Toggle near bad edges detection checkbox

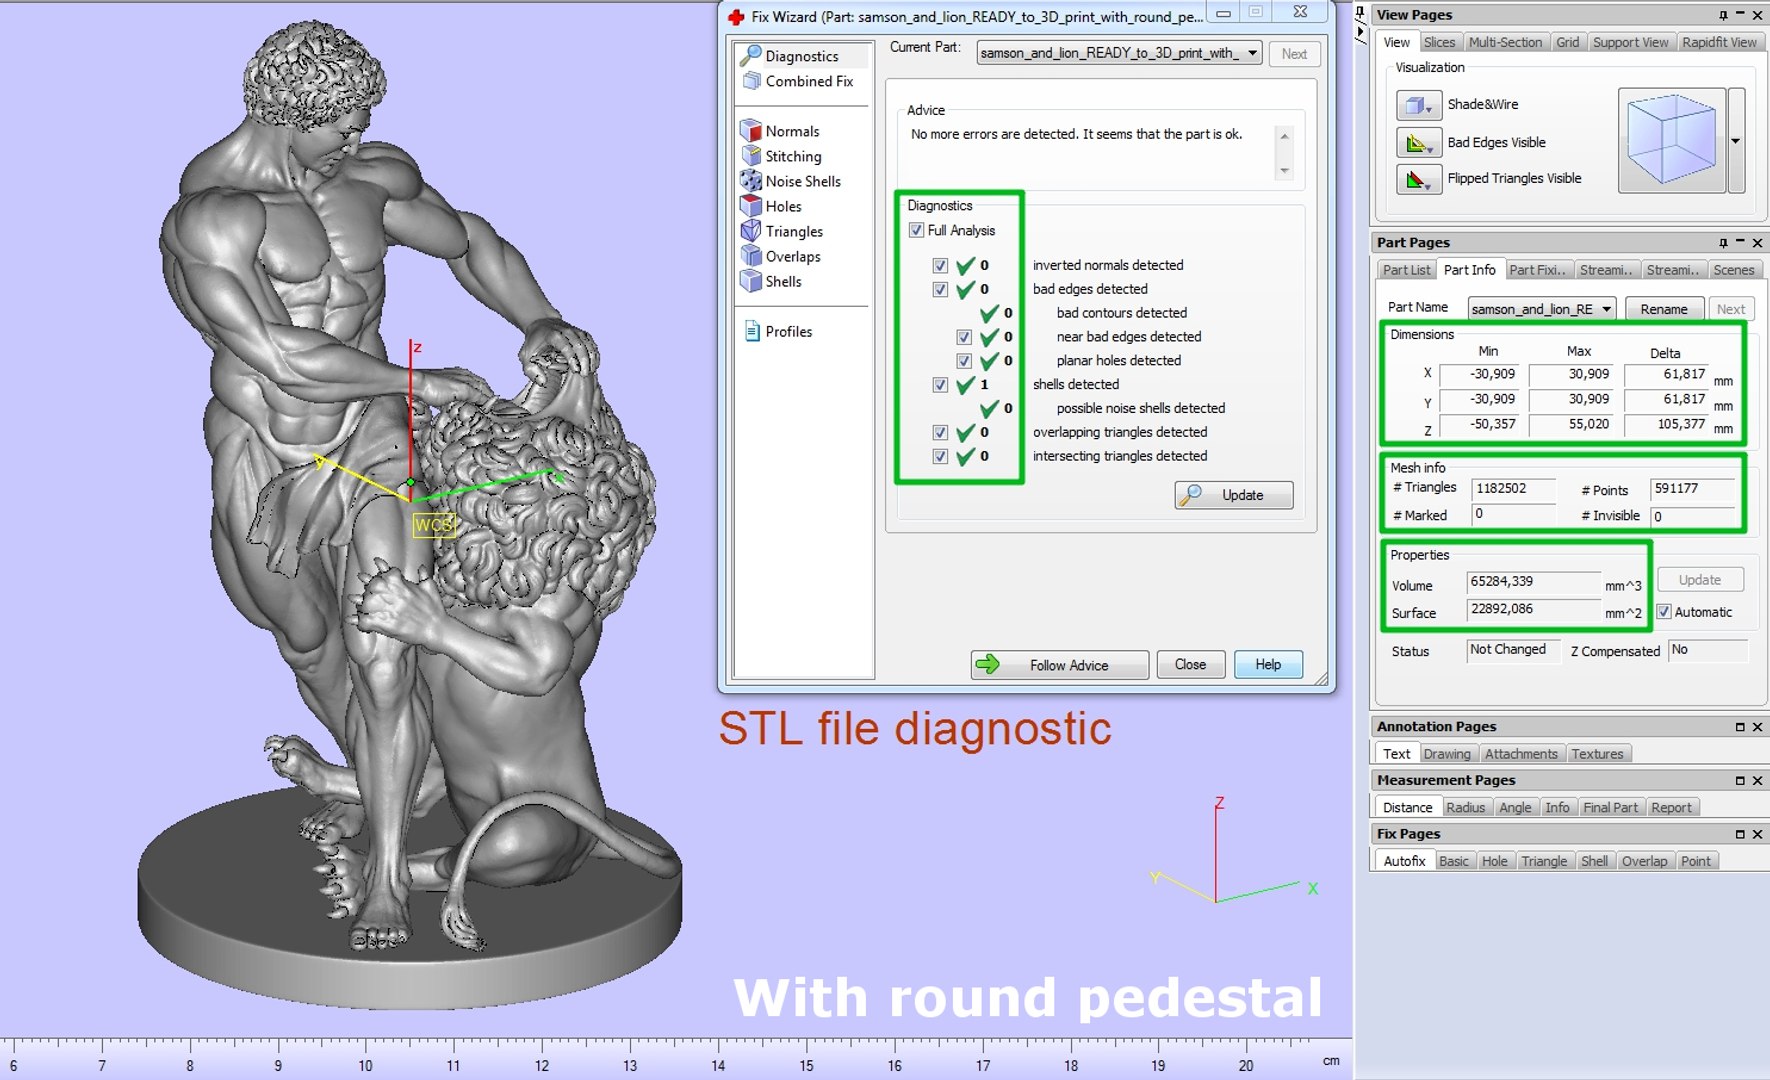pos(964,337)
